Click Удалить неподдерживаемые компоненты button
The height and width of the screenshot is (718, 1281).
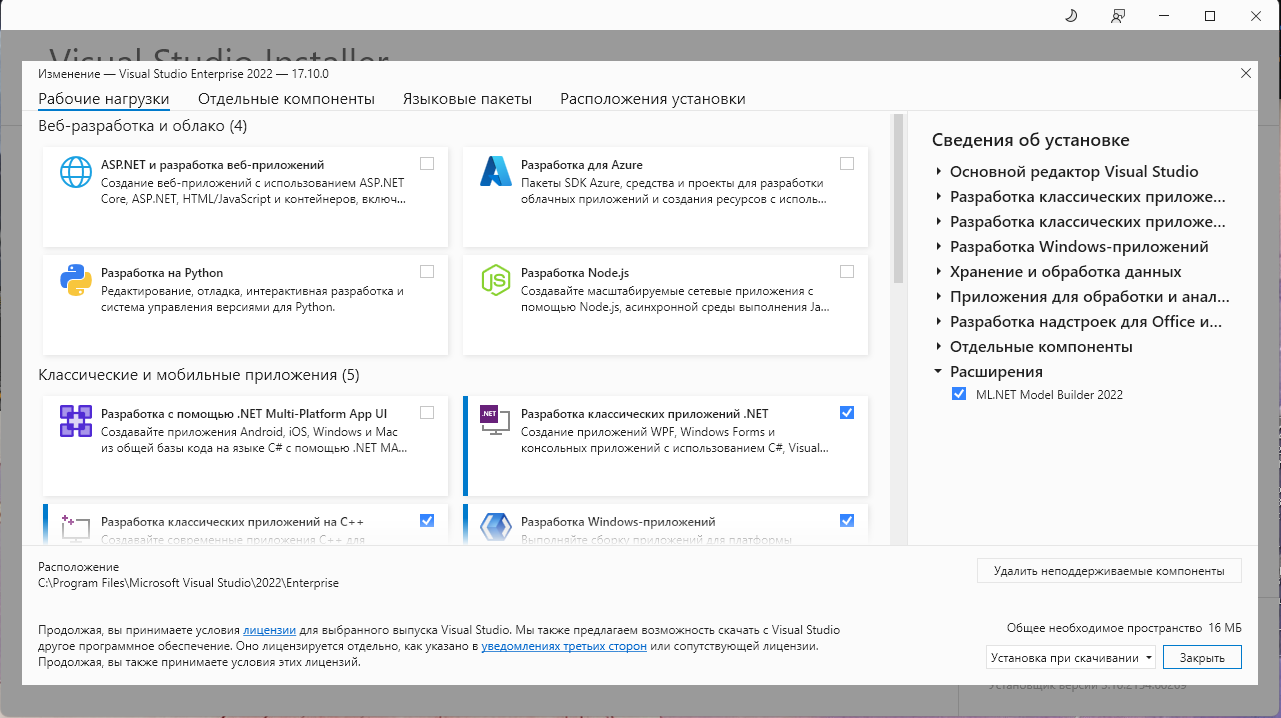(x=1109, y=571)
